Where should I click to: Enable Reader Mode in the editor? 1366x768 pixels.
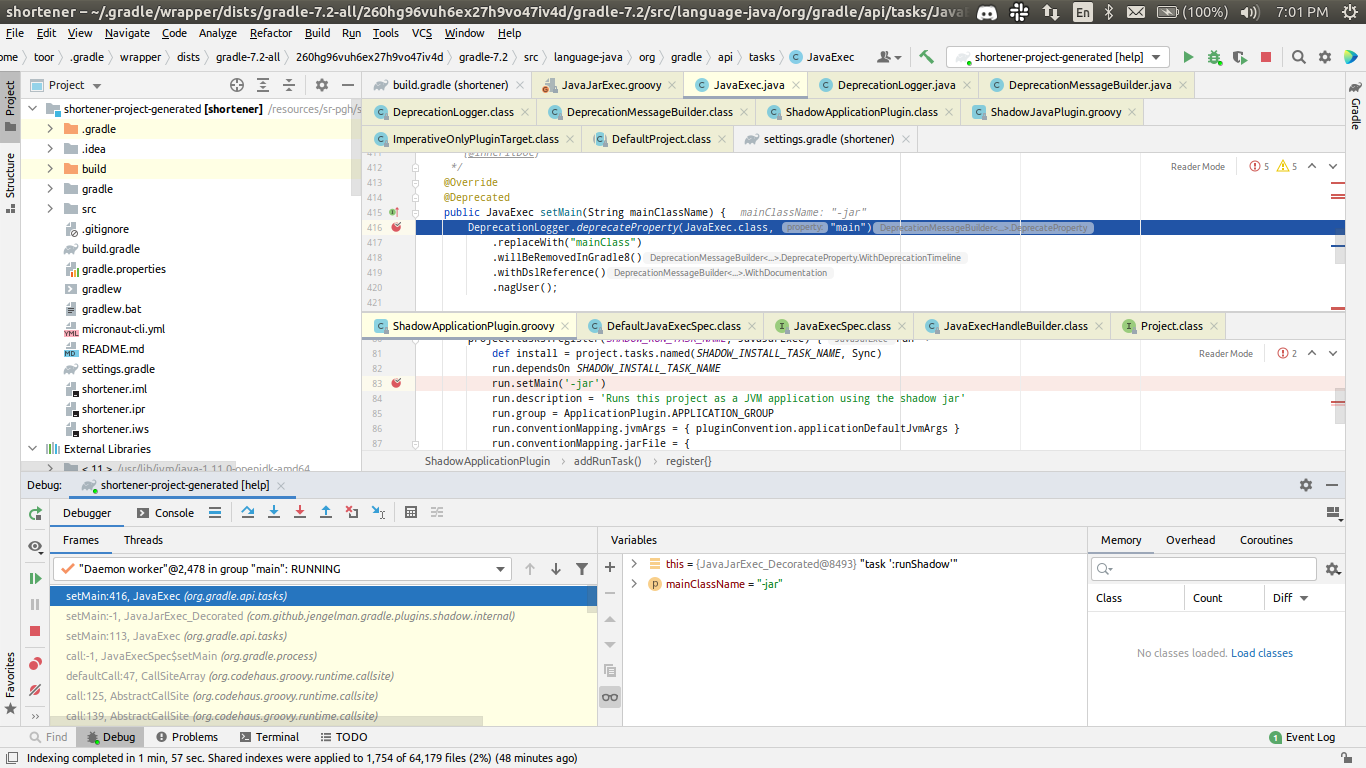pos(1197,166)
